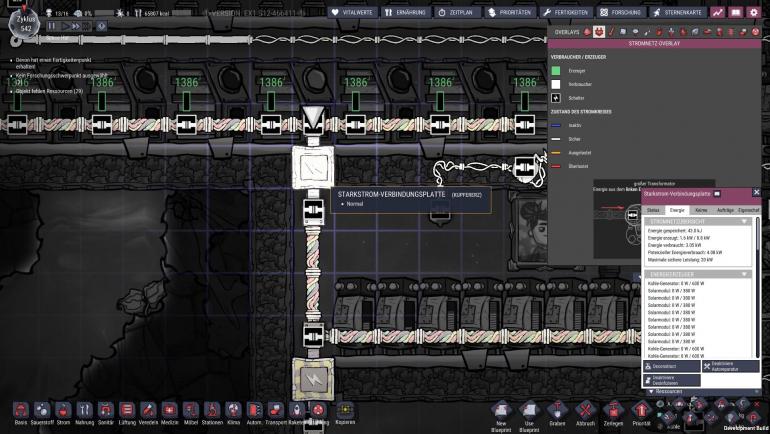Click the Deconstruct button
Screen dimensions: 770x434
click(x=672, y=366)
